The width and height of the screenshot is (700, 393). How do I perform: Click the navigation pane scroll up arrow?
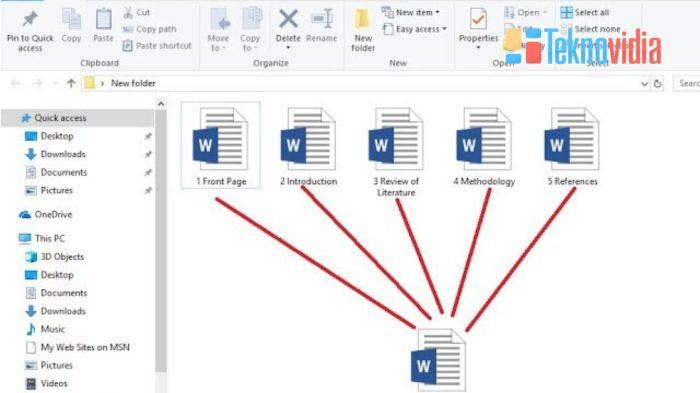[161, 104]
